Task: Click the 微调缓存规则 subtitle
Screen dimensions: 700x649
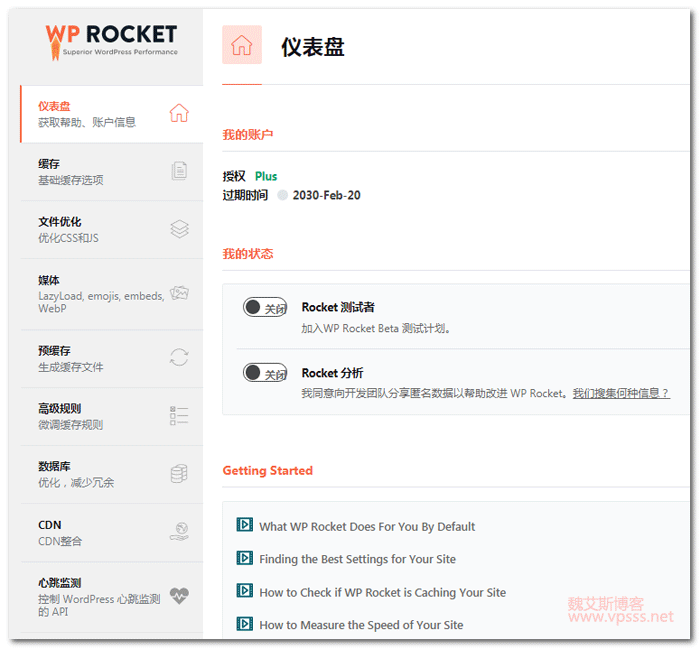Action: pyautogui.click(x=71, y=424)
